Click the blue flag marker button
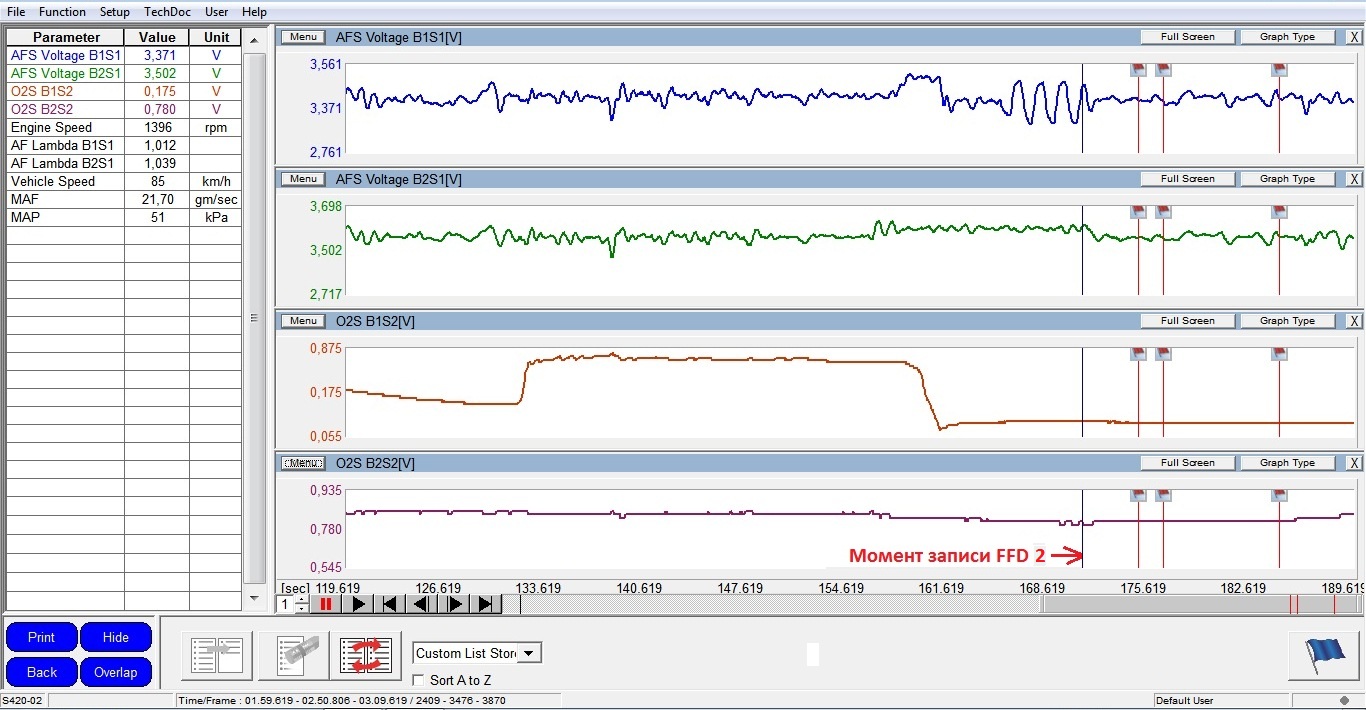This screenshot has width=1366, height=710. pos(1323,656)
